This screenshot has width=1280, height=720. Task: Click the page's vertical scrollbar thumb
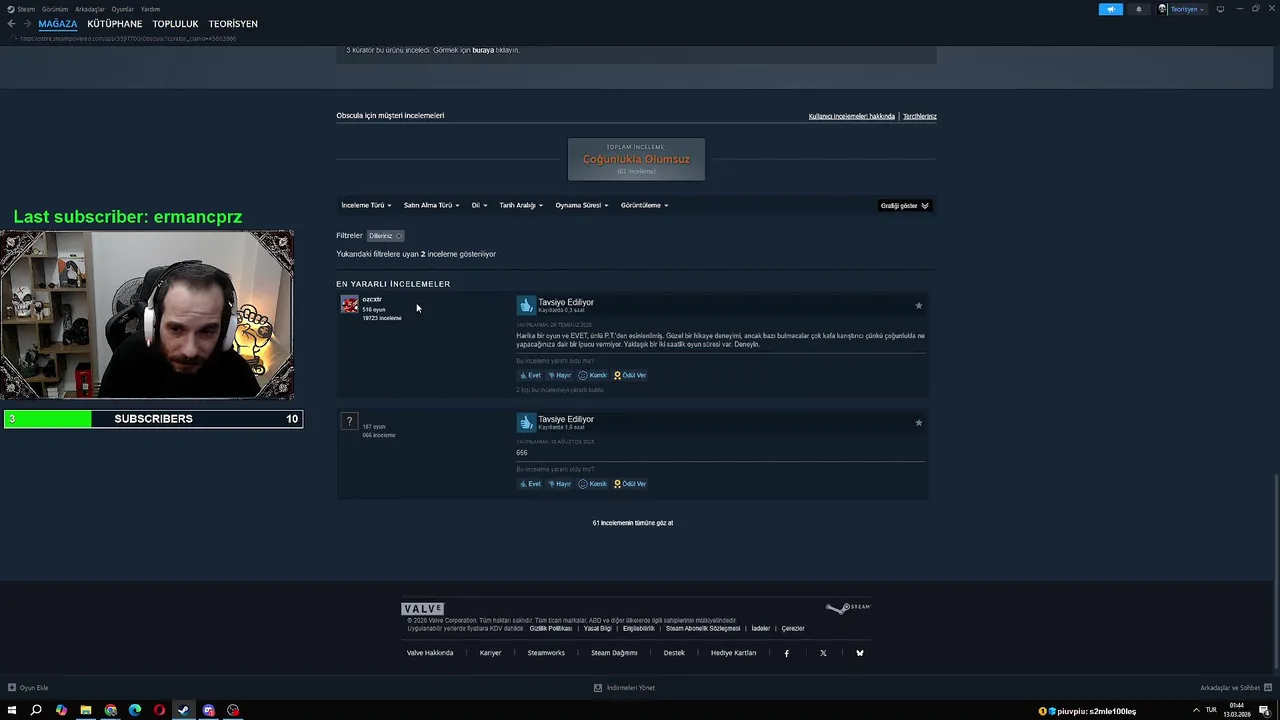pyautogui.click(x=1276, y=570)
